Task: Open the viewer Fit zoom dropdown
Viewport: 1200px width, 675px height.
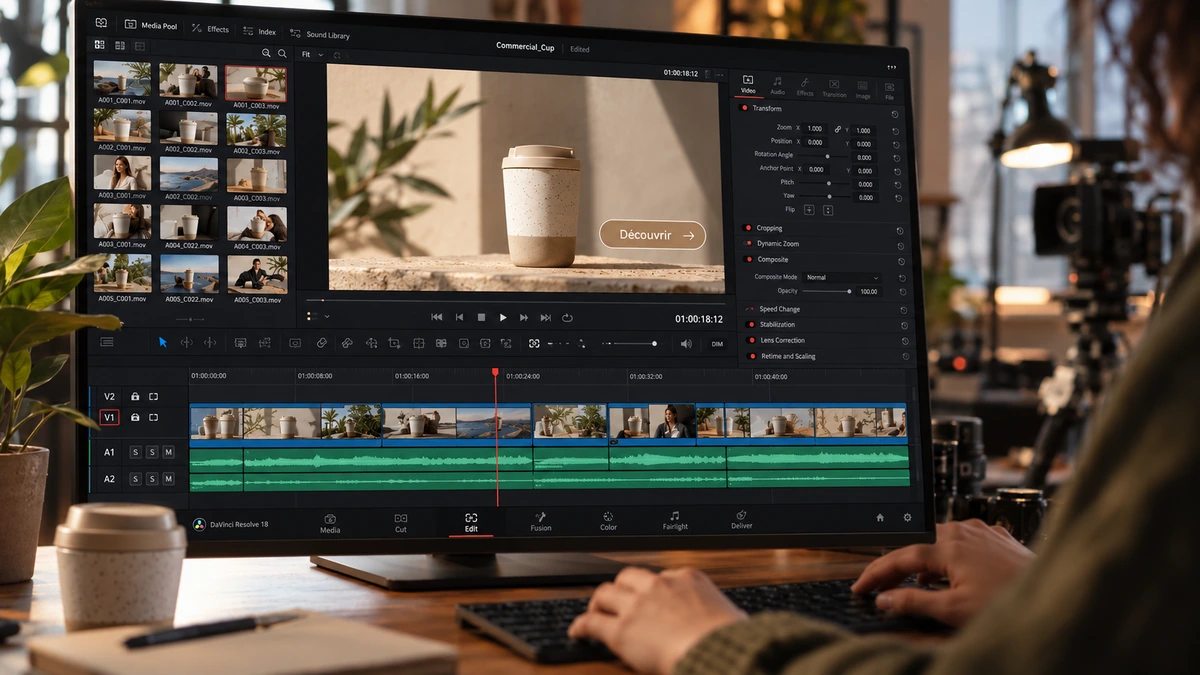Action: [x=313, y=54]
